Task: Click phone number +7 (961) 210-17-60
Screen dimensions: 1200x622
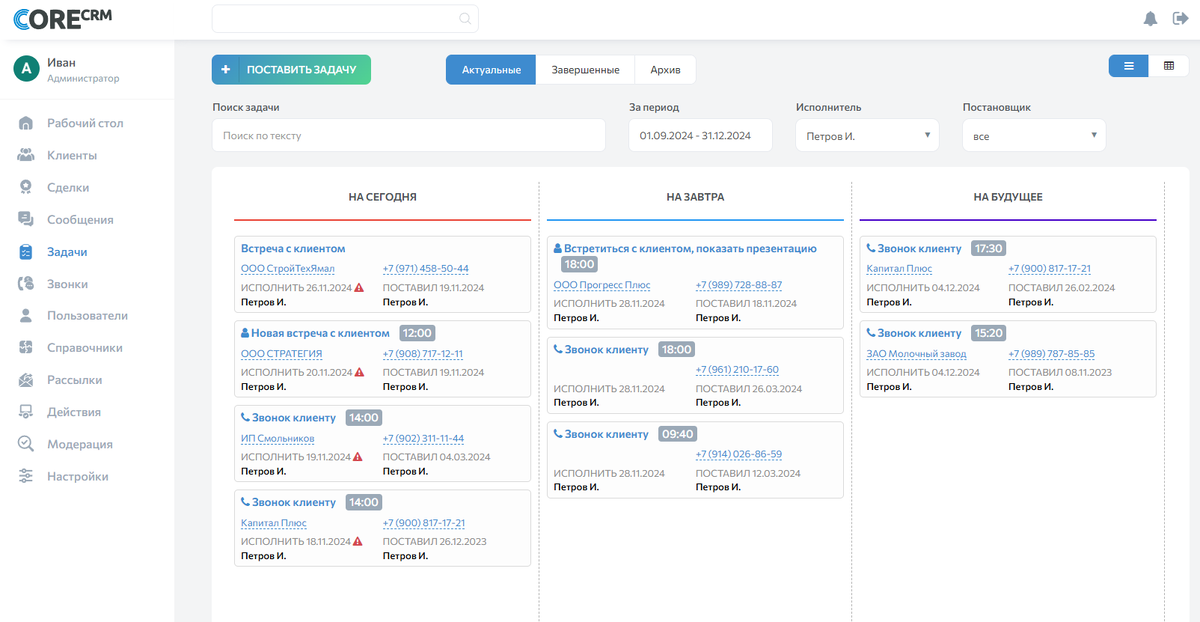Action: tap(737, 370)
